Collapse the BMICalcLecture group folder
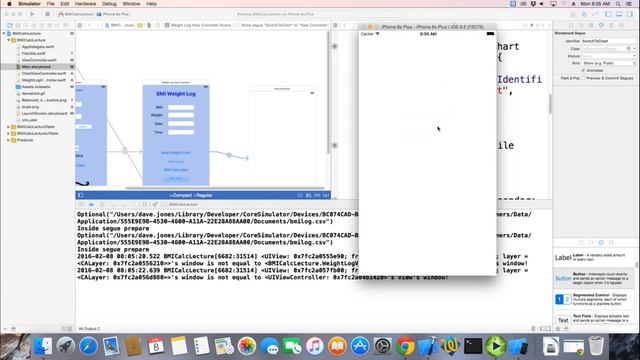The height and width of the screenshot is (360, 640). click(x=9, y=40)
